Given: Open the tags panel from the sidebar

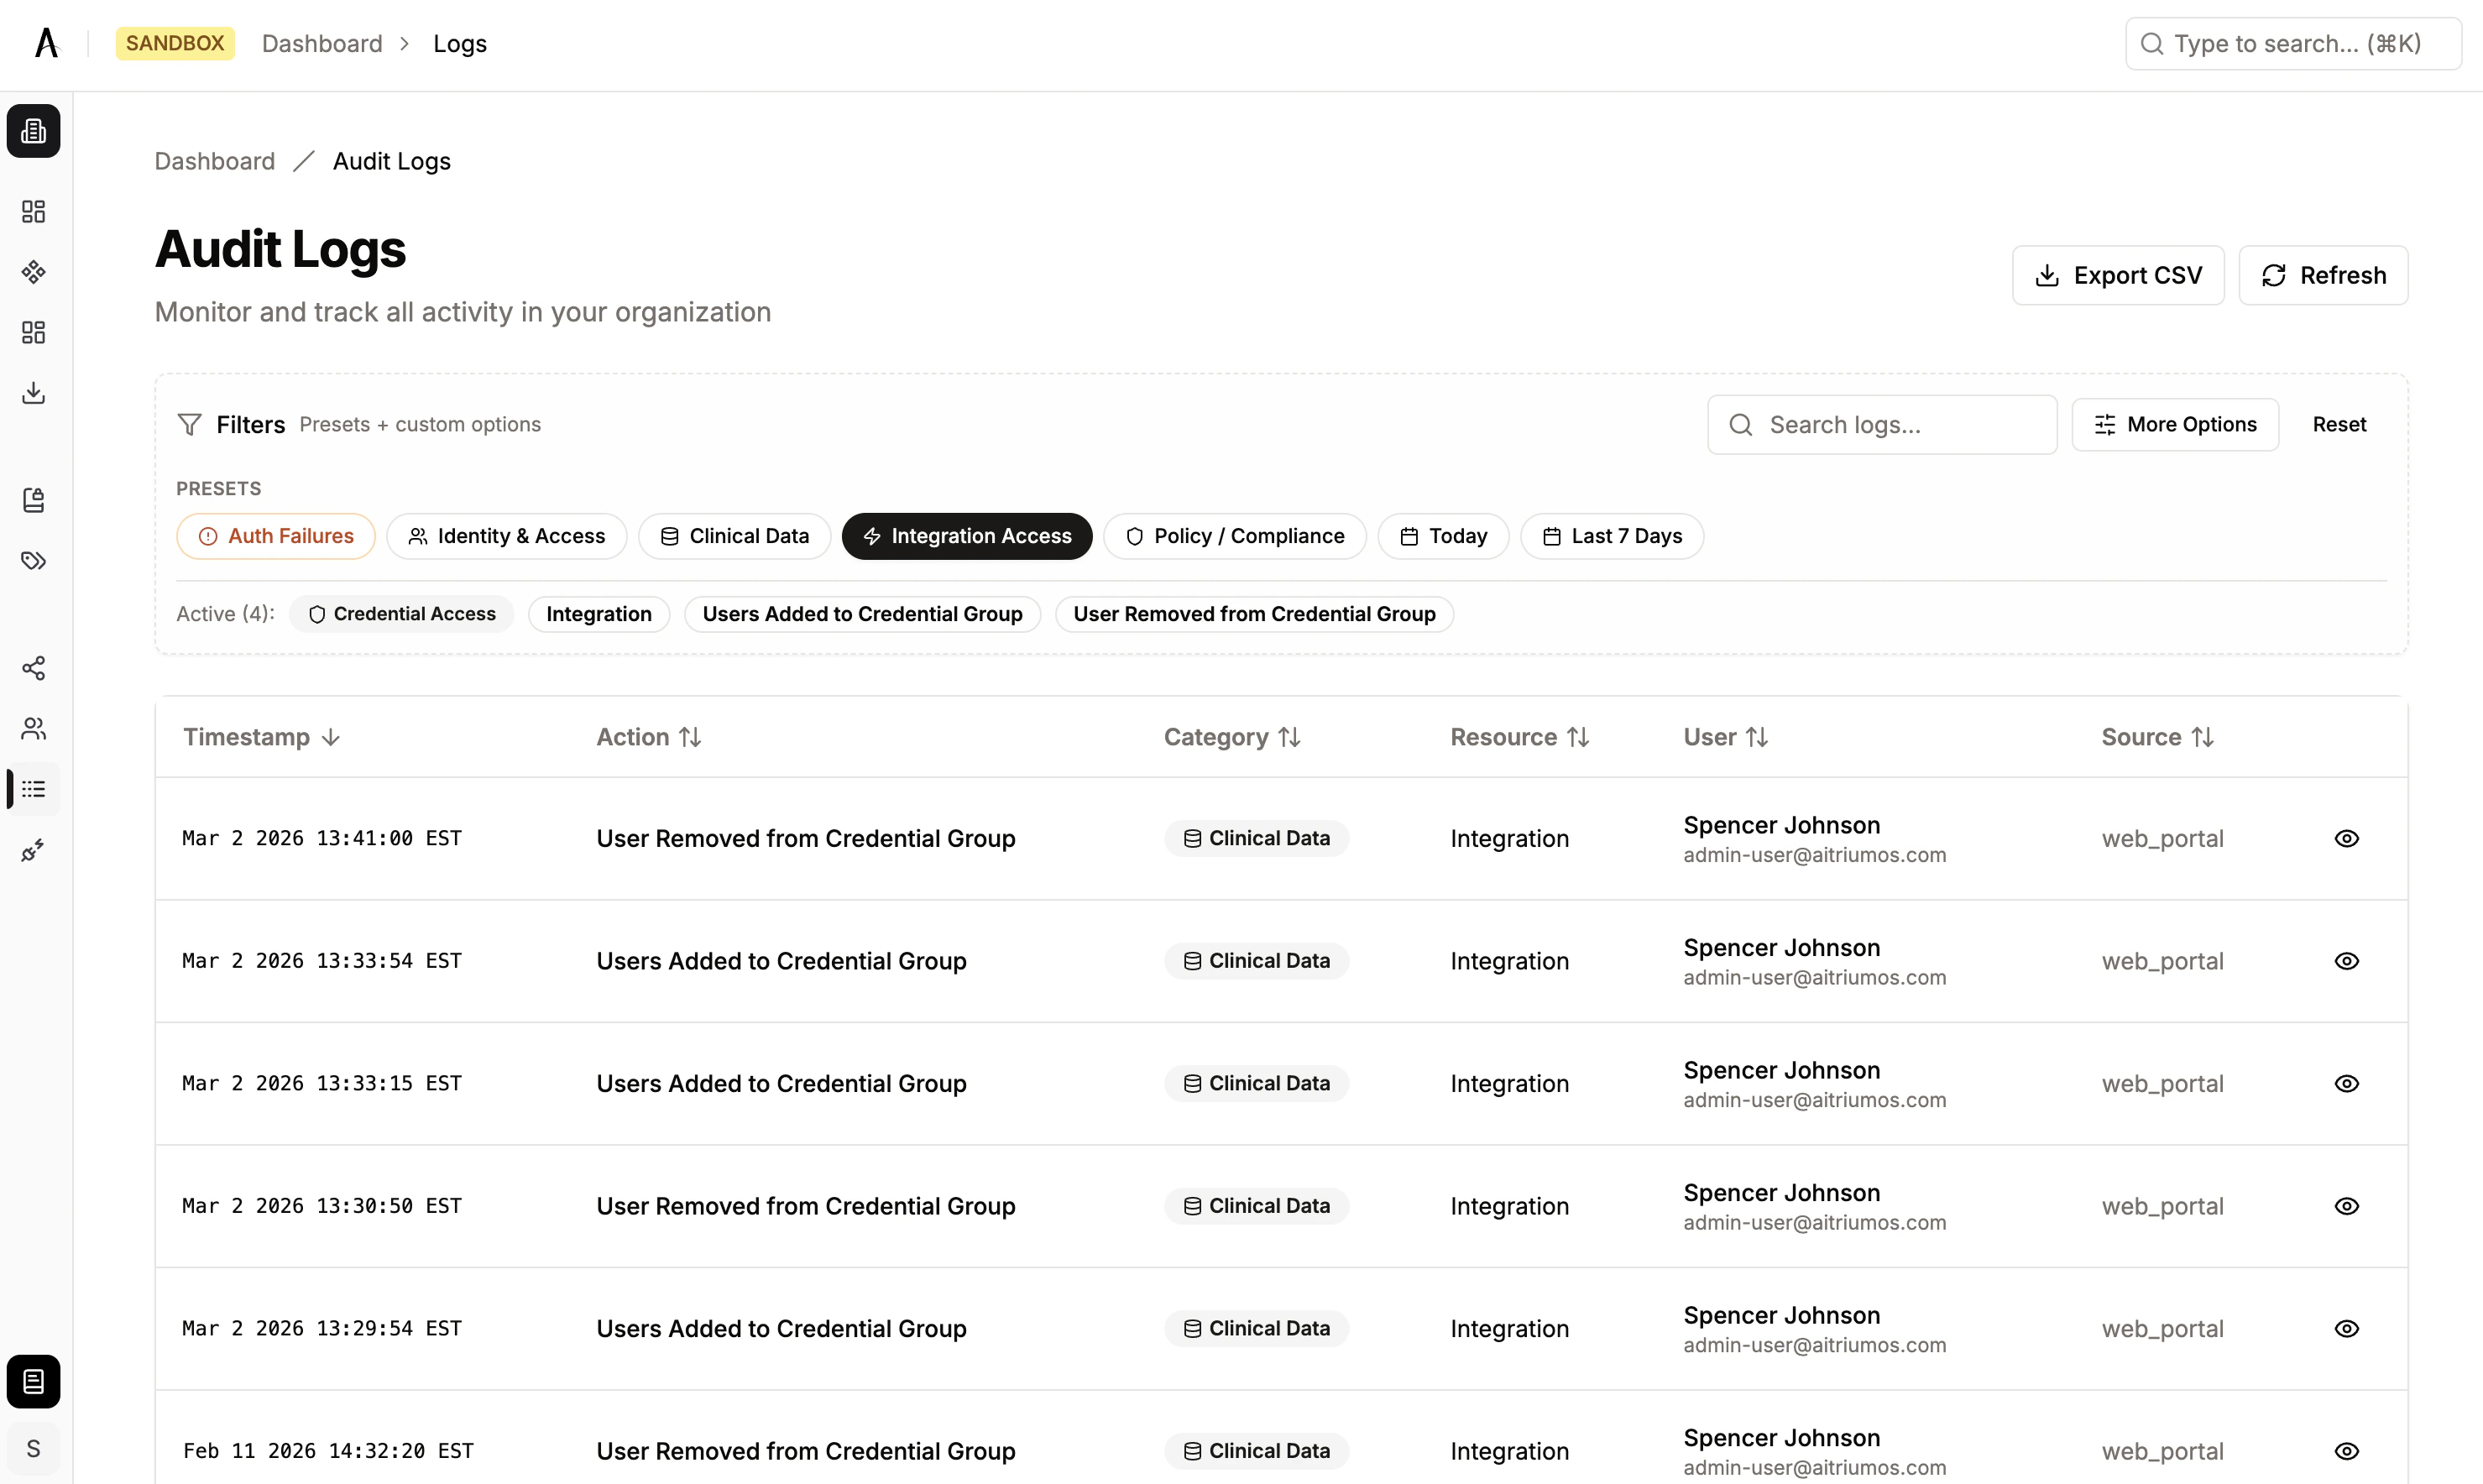Looking at the screenshot, I should pyautogui.click(x=33, y=561).
